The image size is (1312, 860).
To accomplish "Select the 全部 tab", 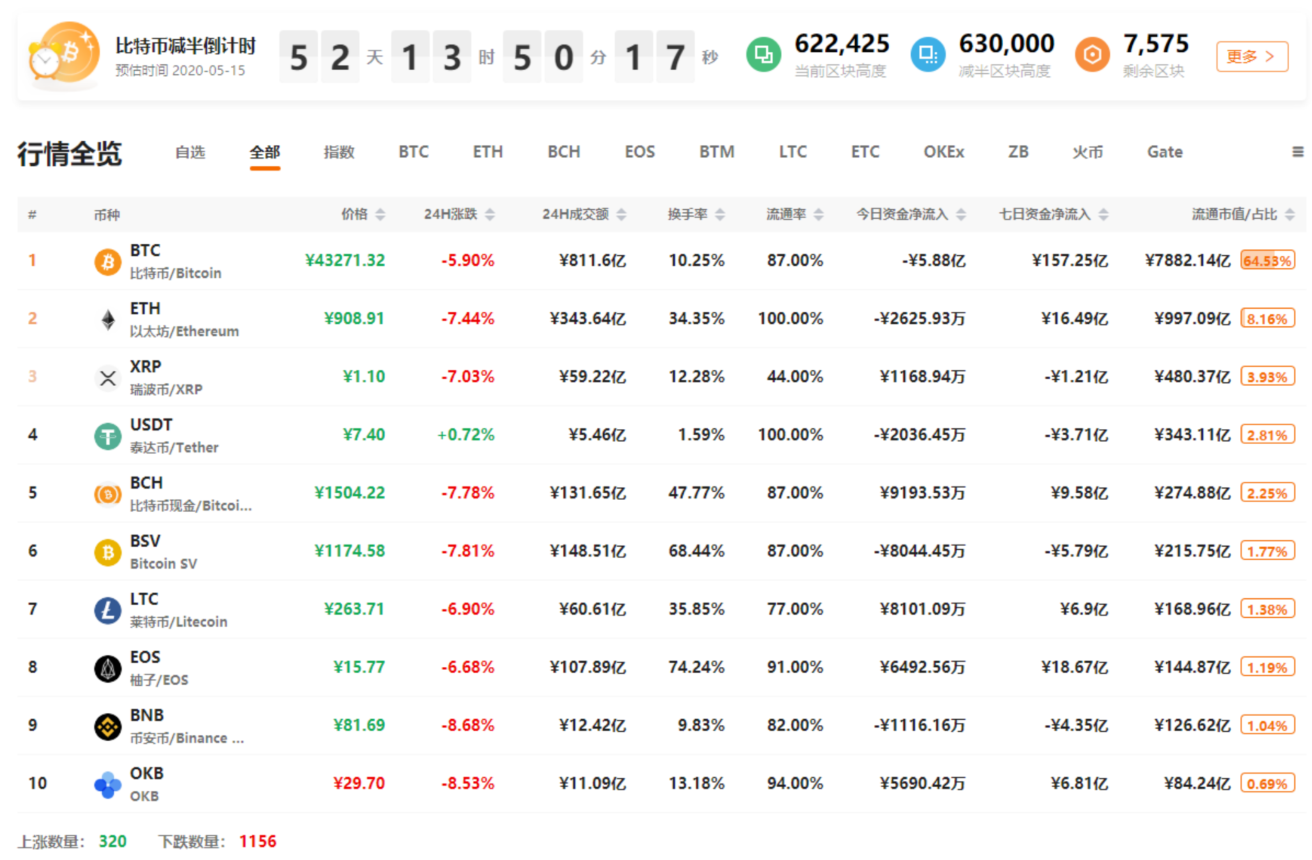I will point(265,152).
